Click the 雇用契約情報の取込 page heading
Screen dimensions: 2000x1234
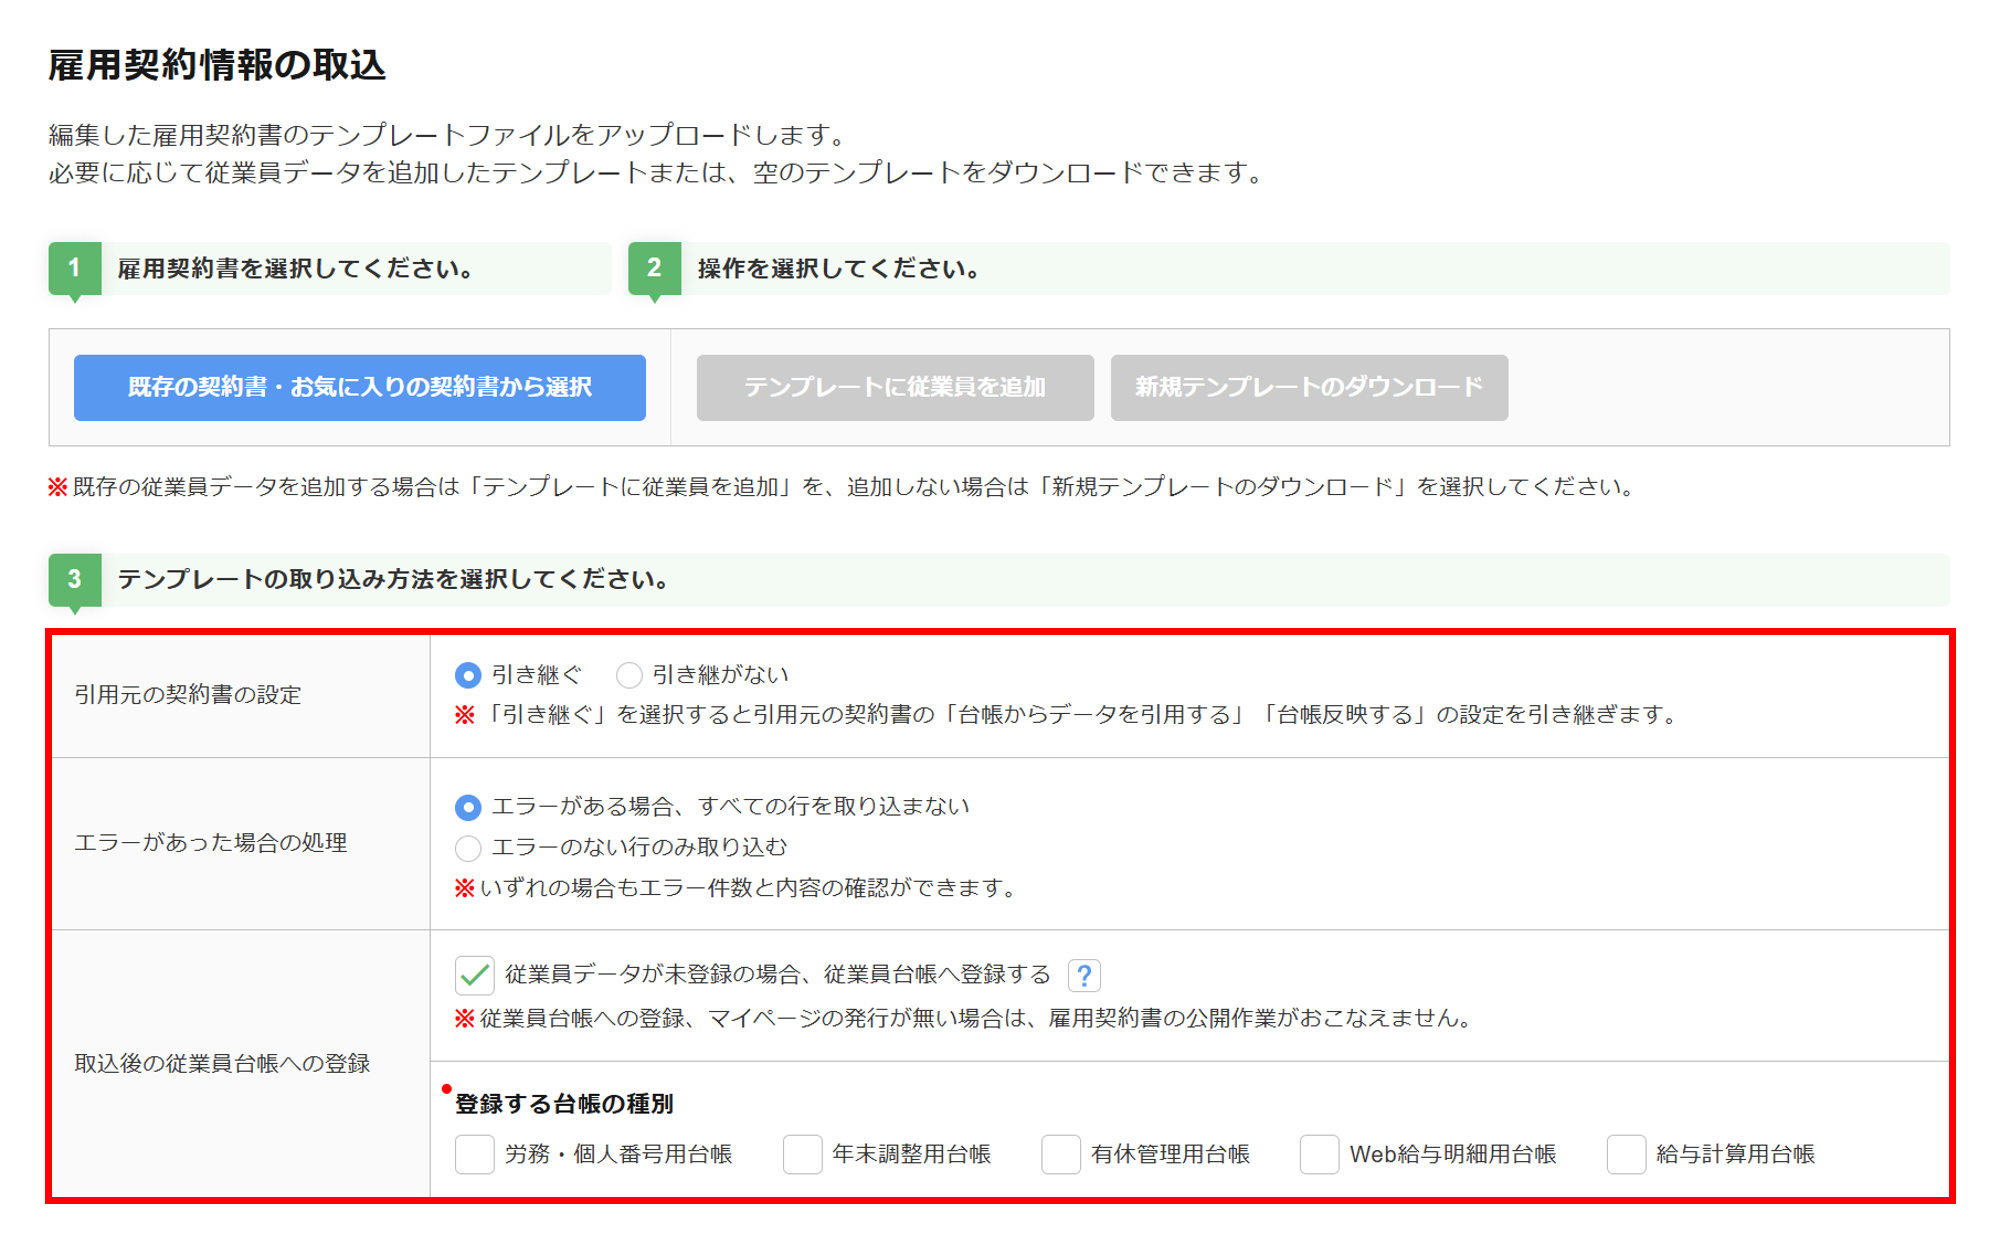217,65
